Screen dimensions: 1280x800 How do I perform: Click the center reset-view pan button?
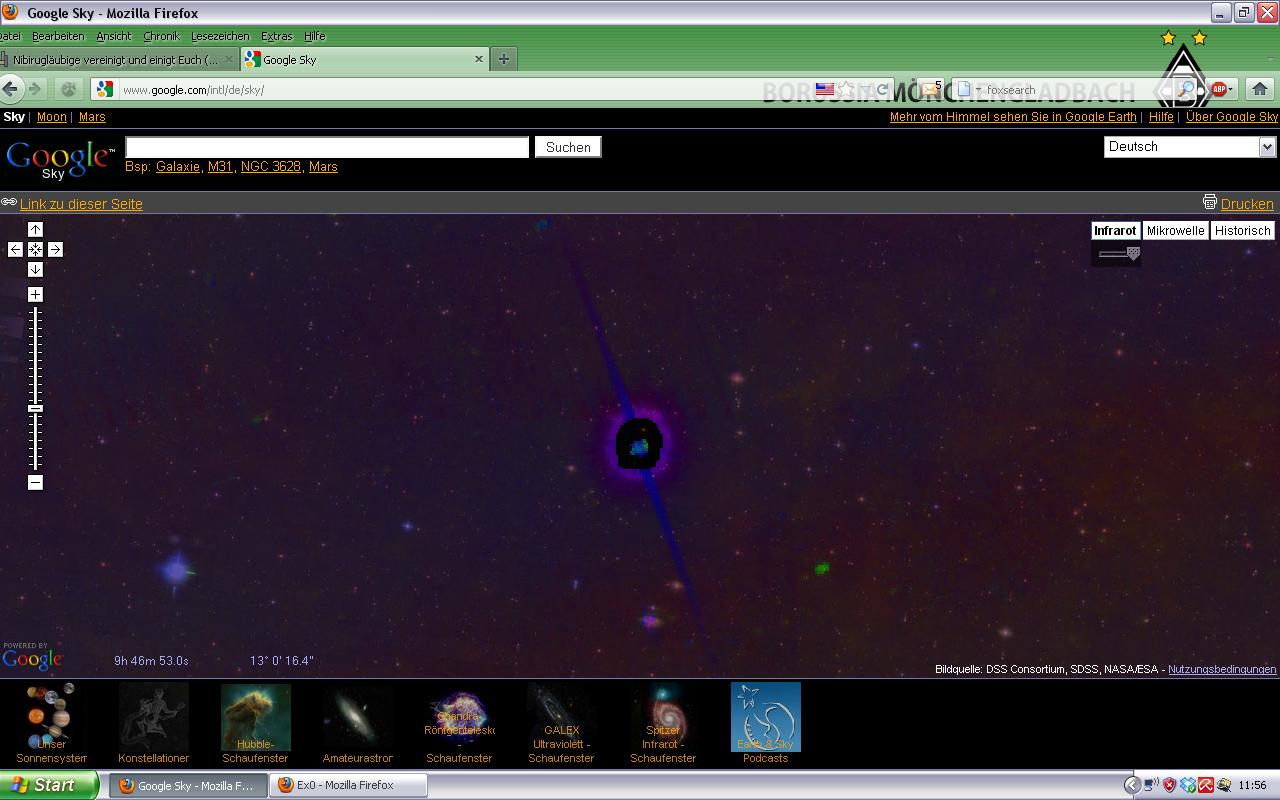click(x=35, y=249)
